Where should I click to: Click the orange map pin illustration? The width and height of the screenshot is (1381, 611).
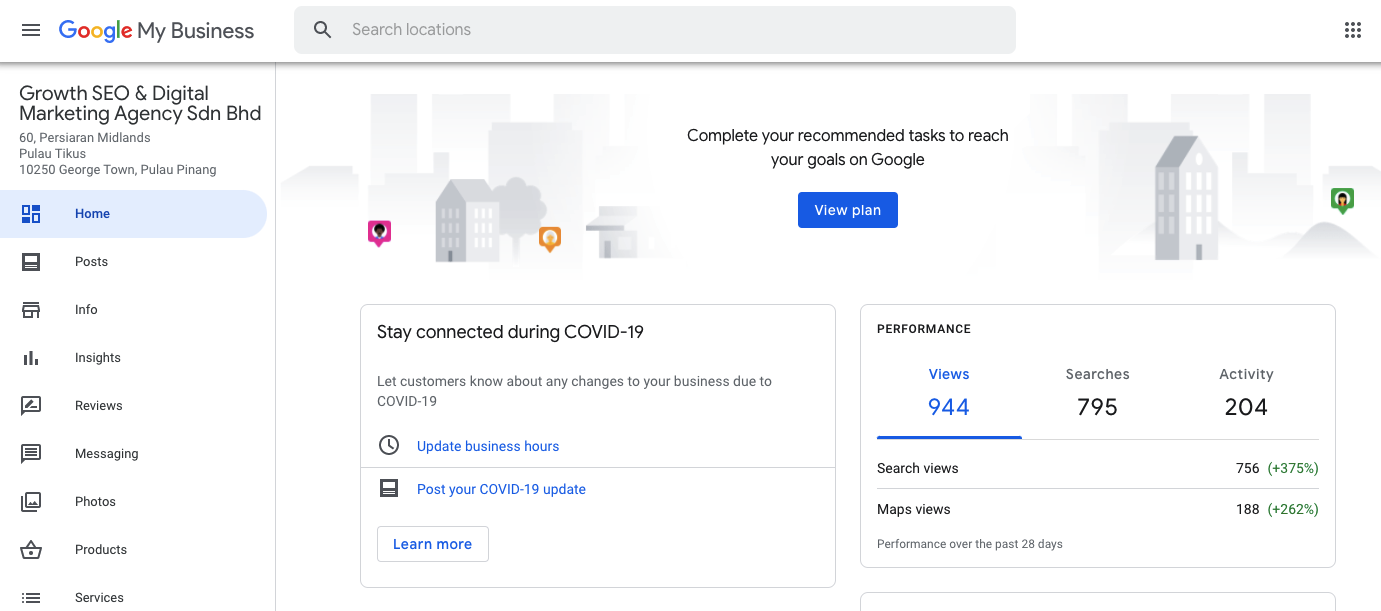[550, 239]
